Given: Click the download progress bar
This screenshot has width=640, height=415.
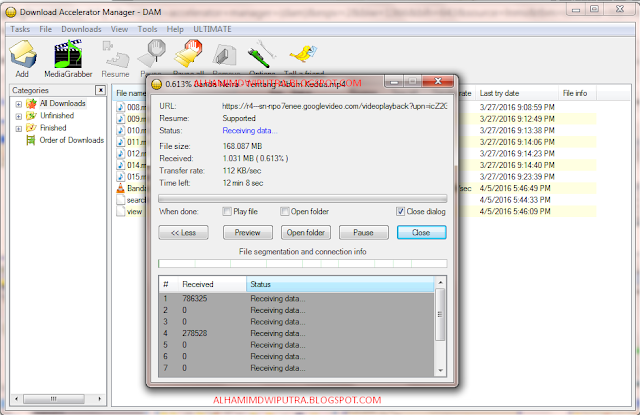Looking at the screenshot, I should 302,199.
